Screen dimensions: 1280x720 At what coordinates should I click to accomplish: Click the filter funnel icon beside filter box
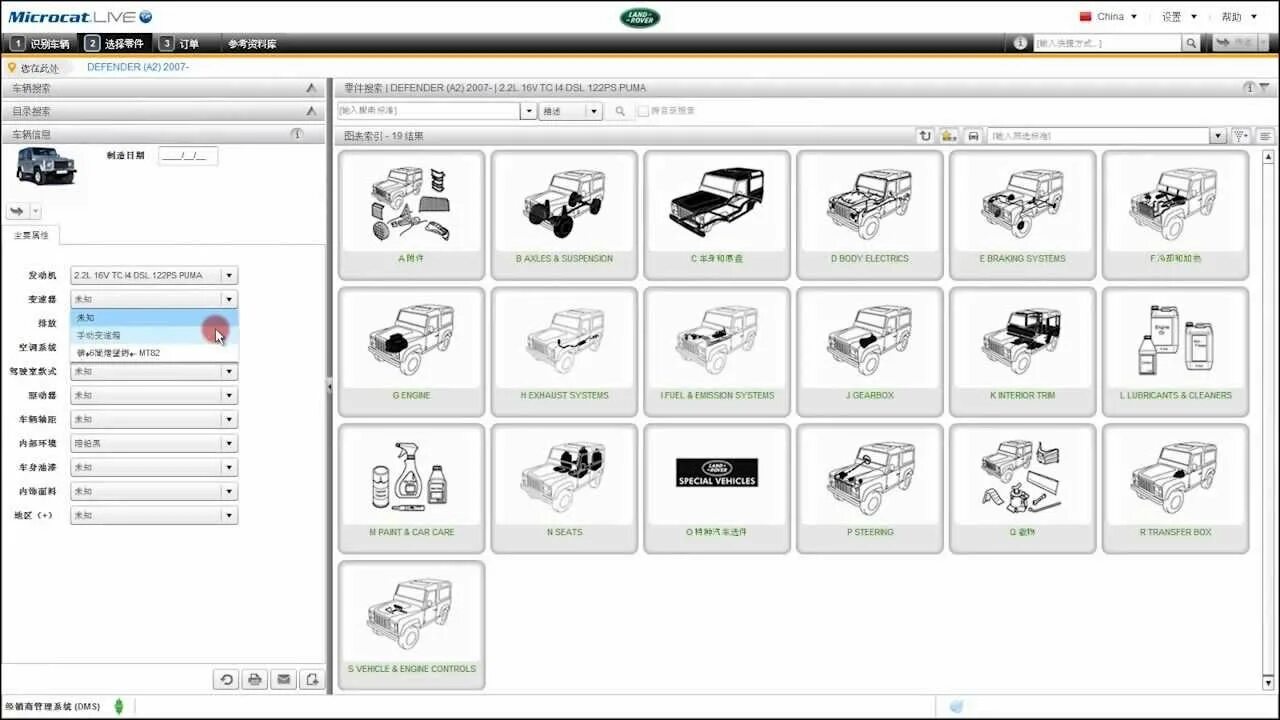pyautogui.click(x=1241, y=136)
